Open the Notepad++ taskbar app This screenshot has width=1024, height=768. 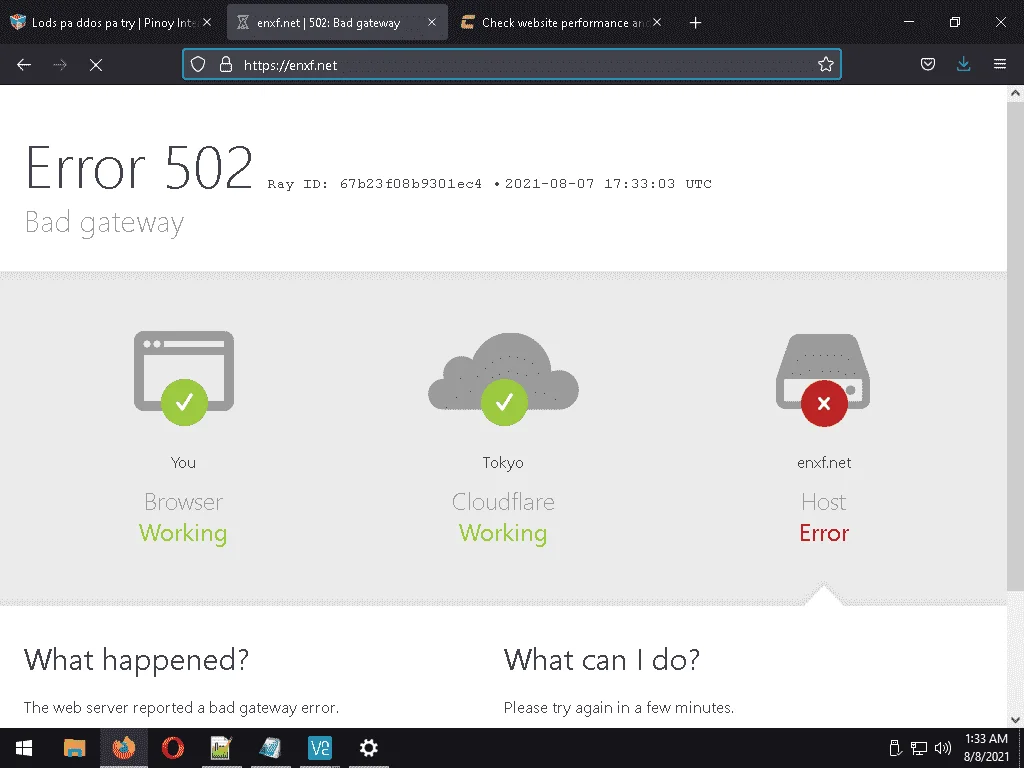tap(221, 748)
